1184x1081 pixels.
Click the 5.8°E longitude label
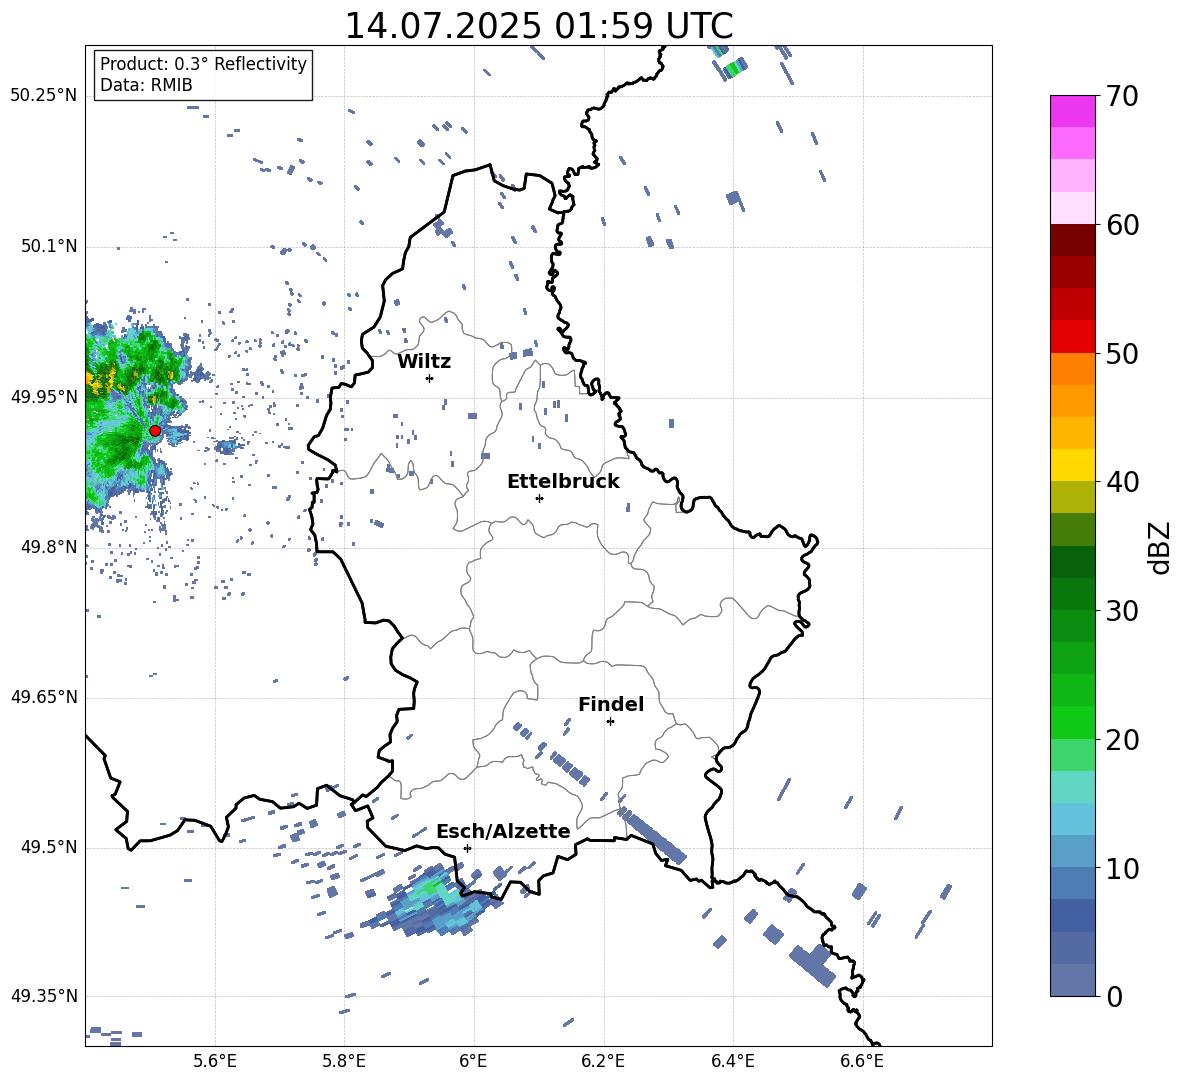pos(344,1061)
